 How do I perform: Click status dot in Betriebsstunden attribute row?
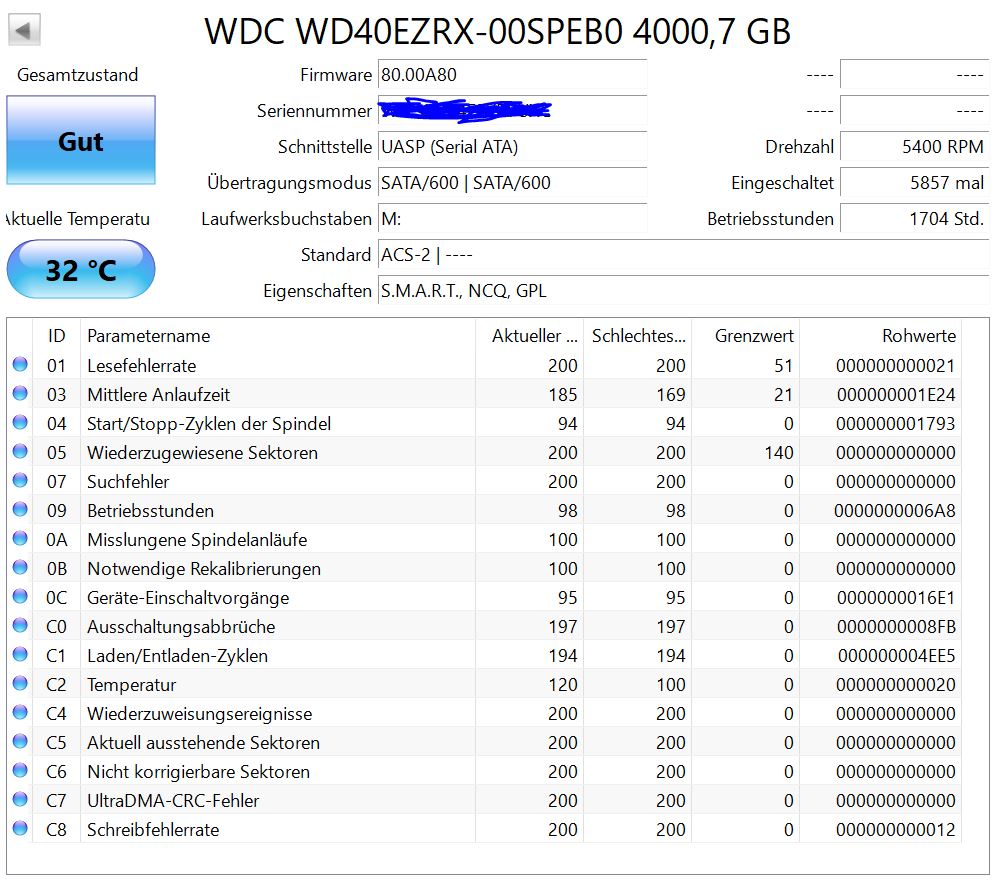[20, 509]
